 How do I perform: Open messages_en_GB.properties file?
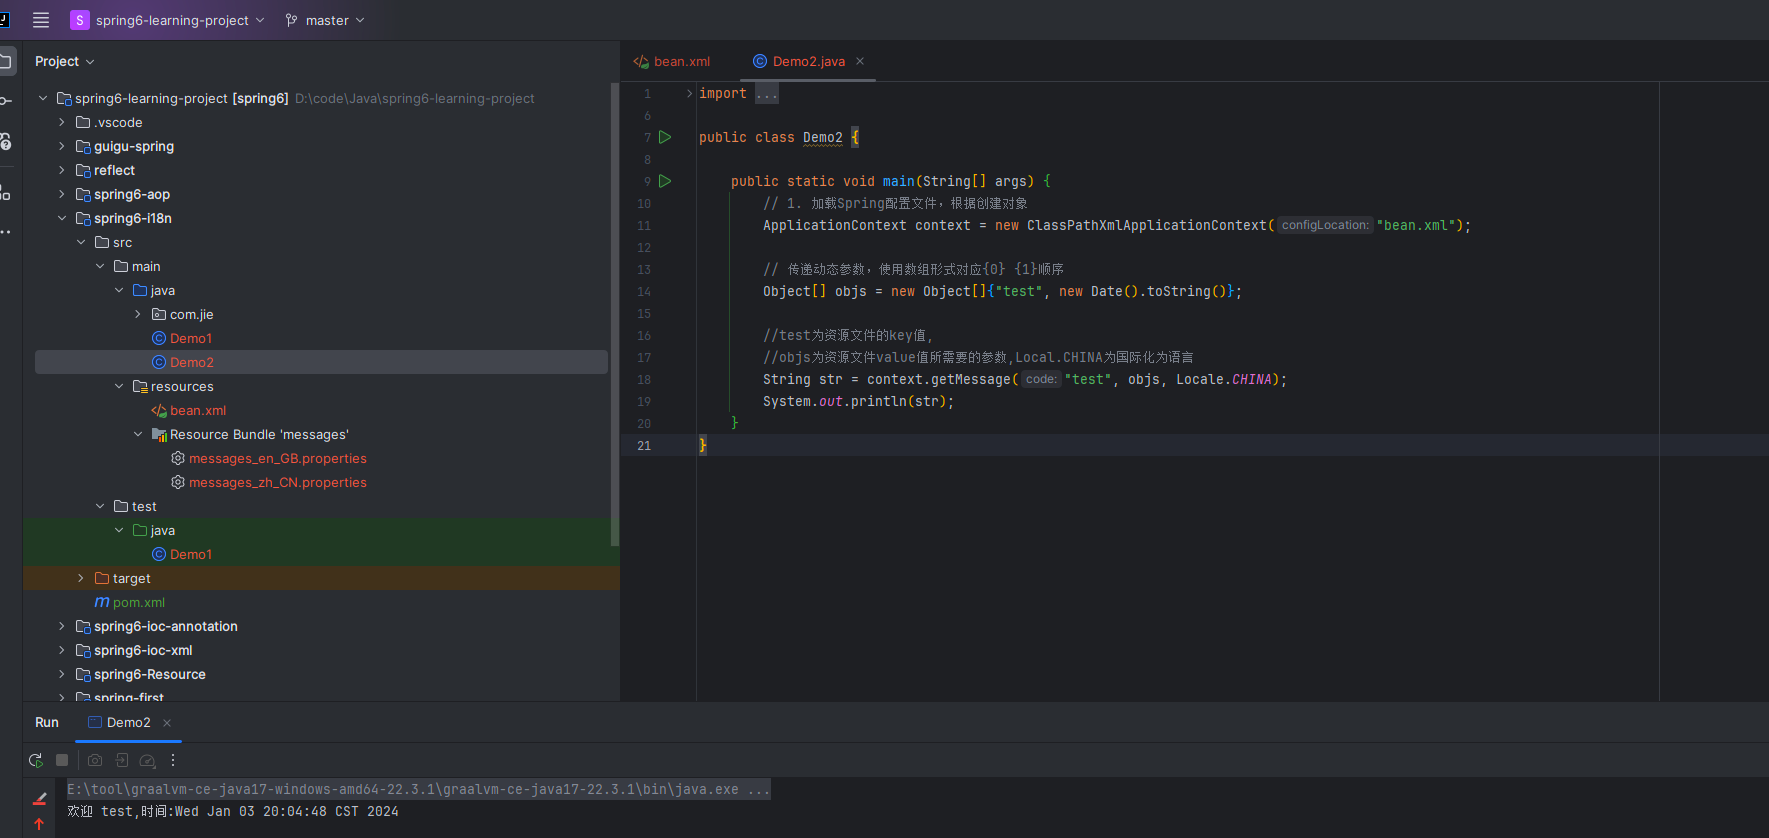click(x=278, y=458)
